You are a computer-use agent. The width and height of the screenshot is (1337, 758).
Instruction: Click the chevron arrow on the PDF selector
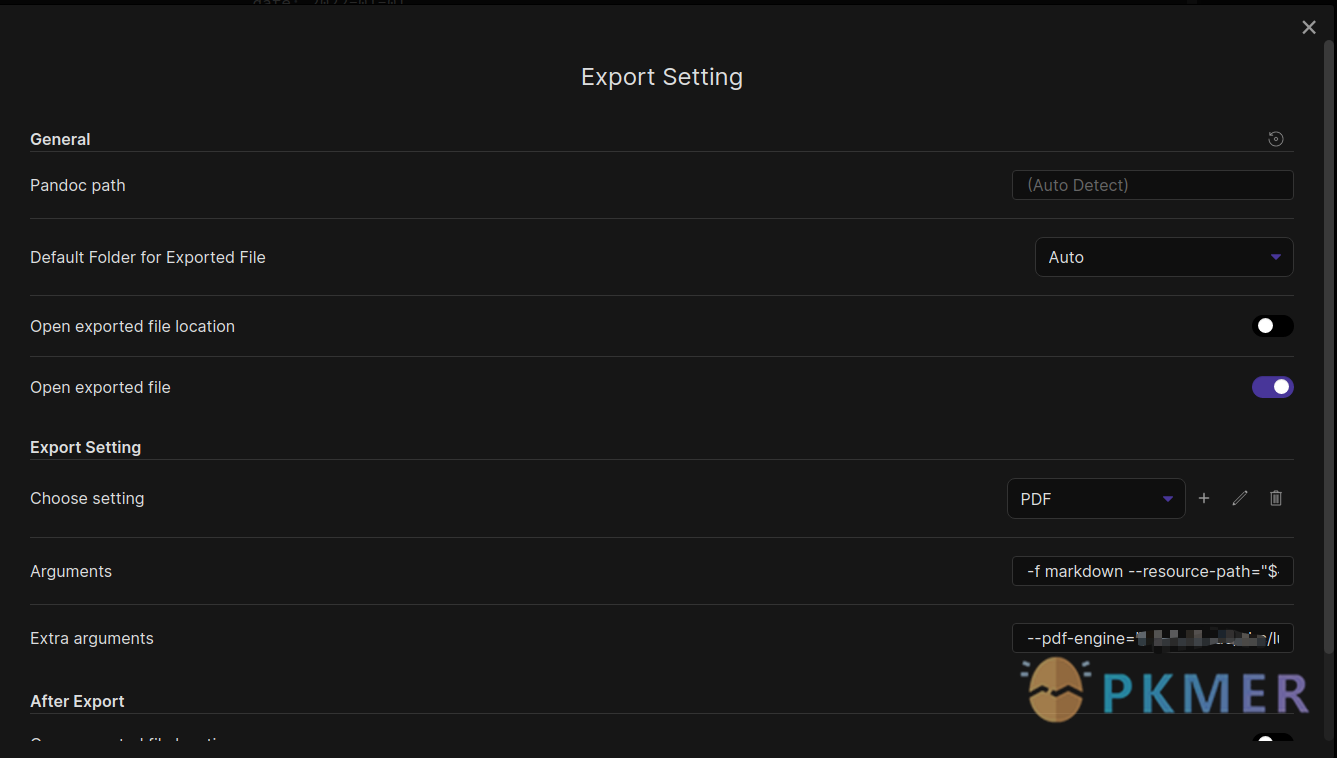(1167, 498)
